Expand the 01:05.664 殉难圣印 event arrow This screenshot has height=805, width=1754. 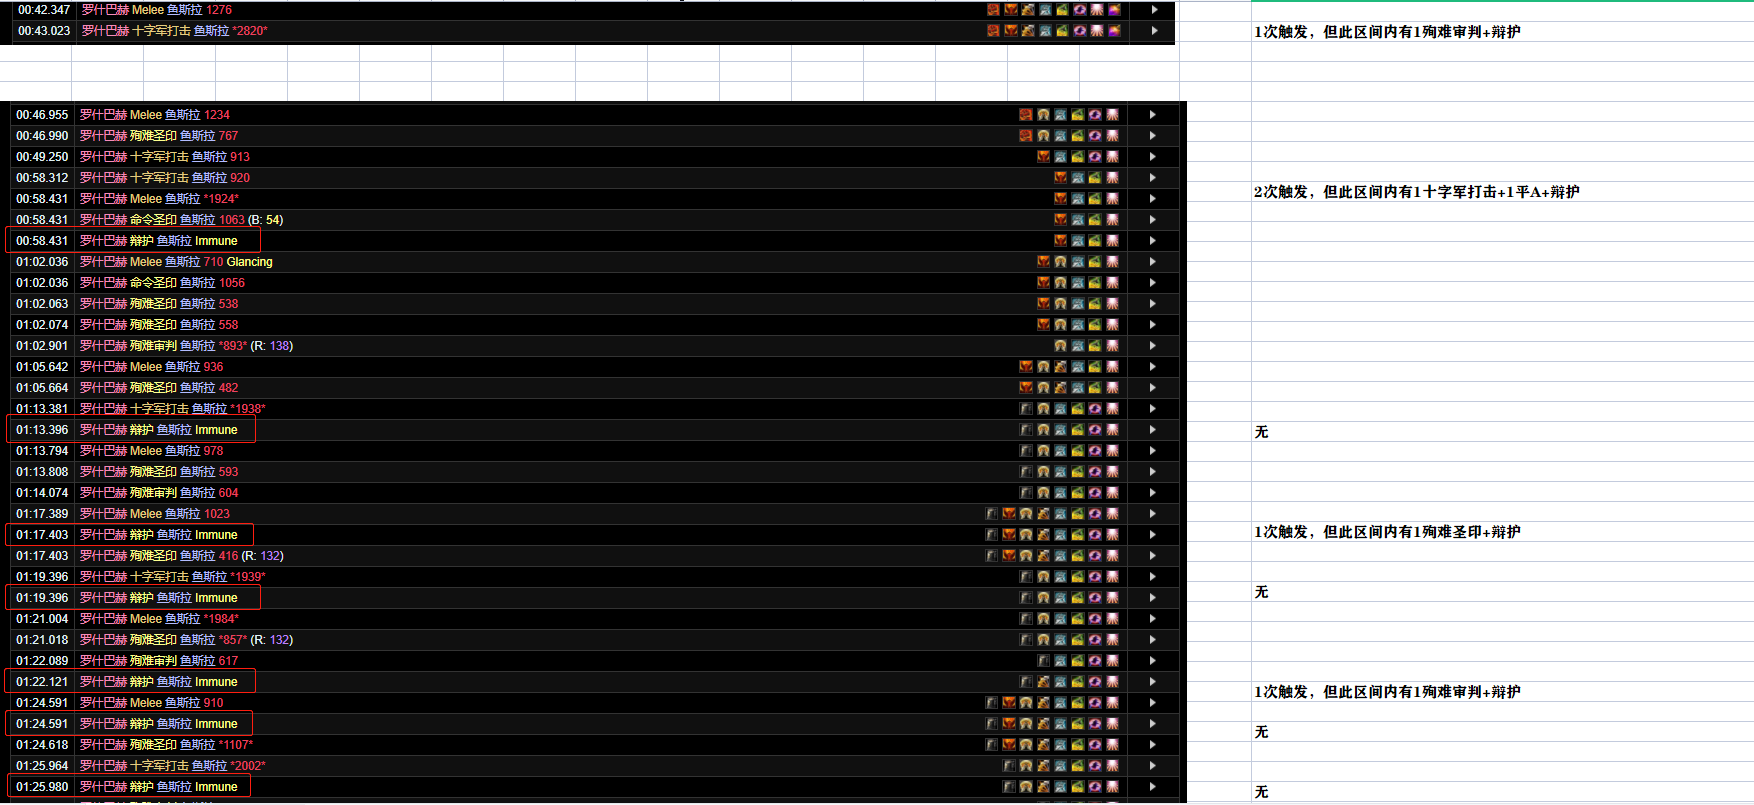tap(1152, 388)
